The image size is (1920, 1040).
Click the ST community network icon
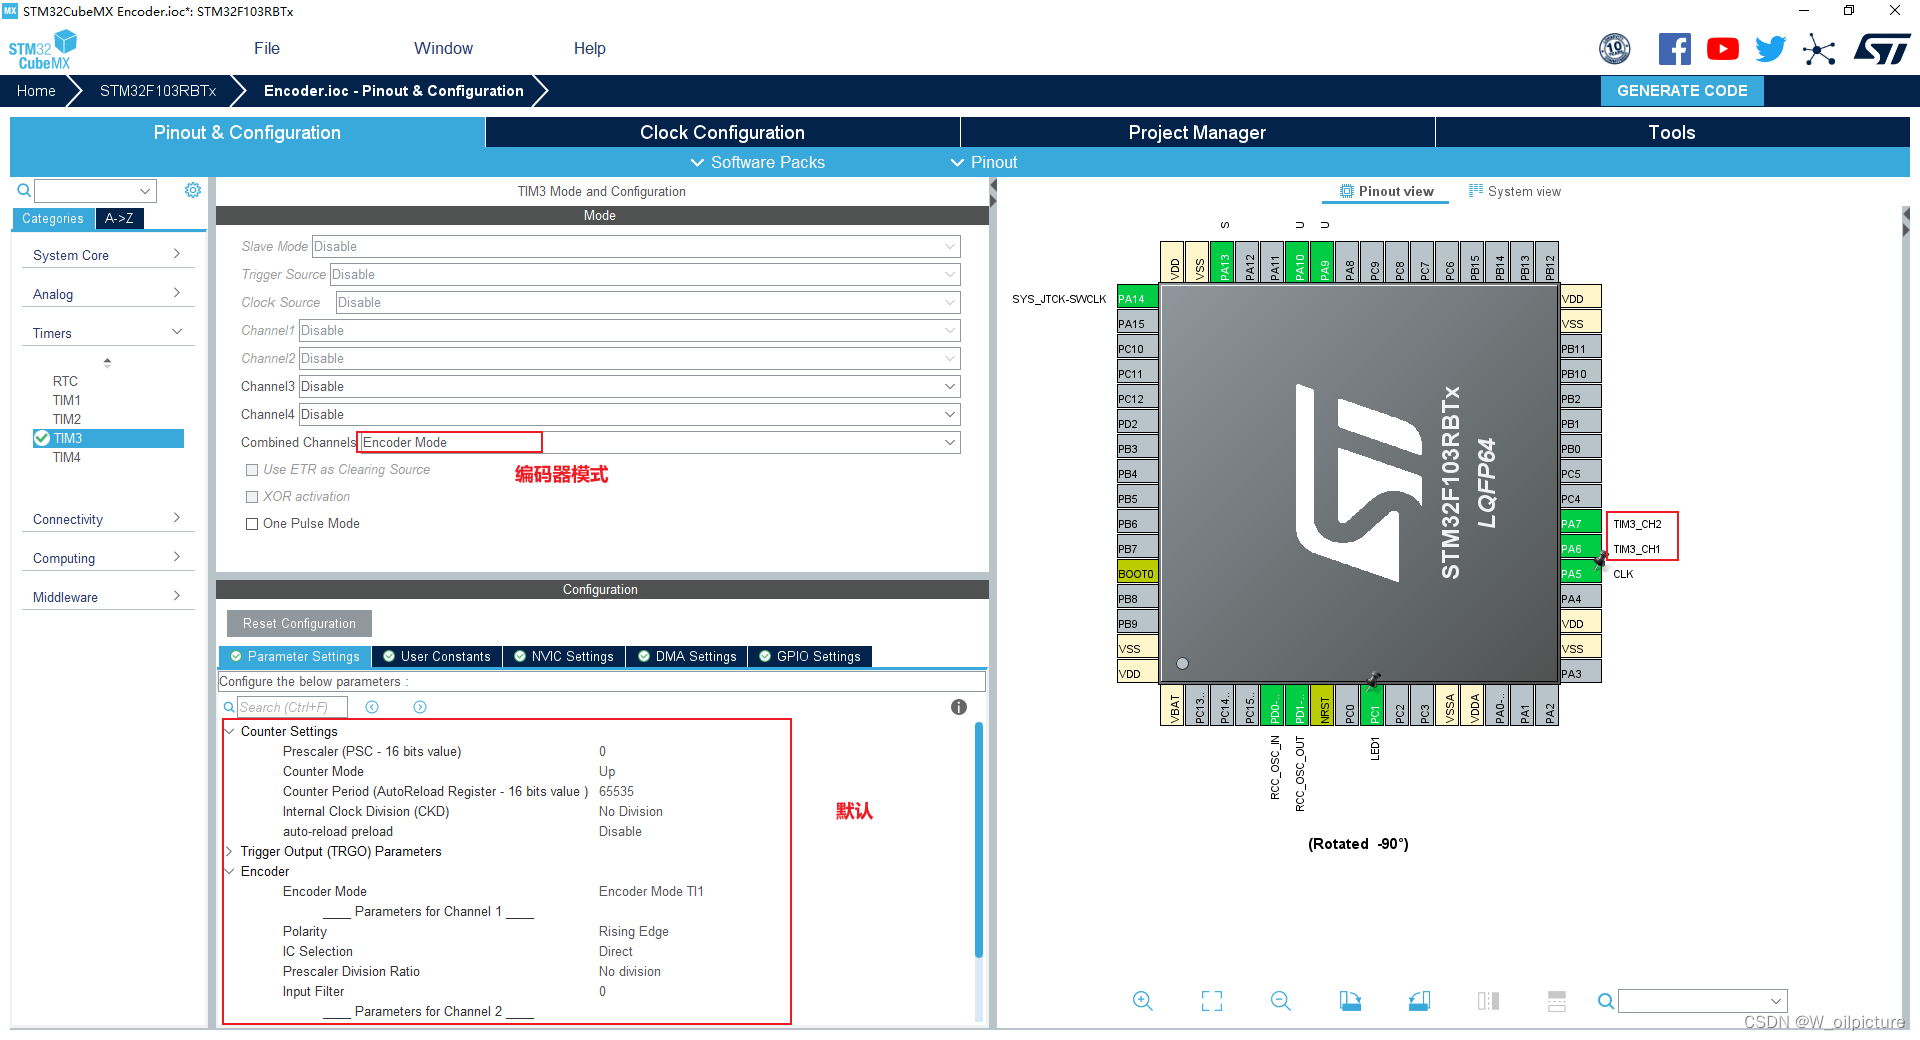click(1819, 49)
